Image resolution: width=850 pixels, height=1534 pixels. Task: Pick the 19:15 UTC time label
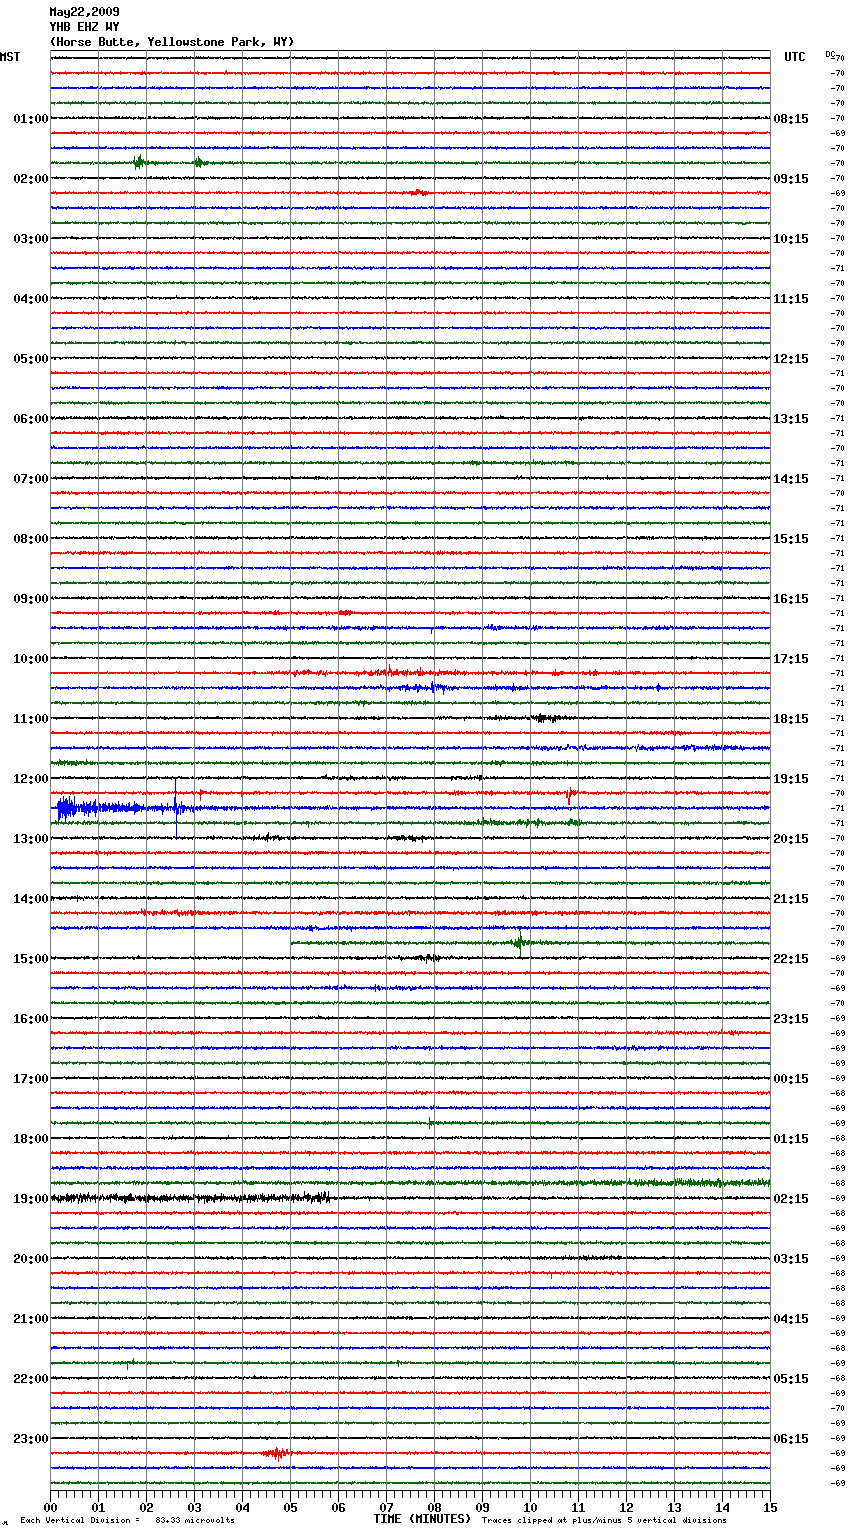(x=791, y=779)
